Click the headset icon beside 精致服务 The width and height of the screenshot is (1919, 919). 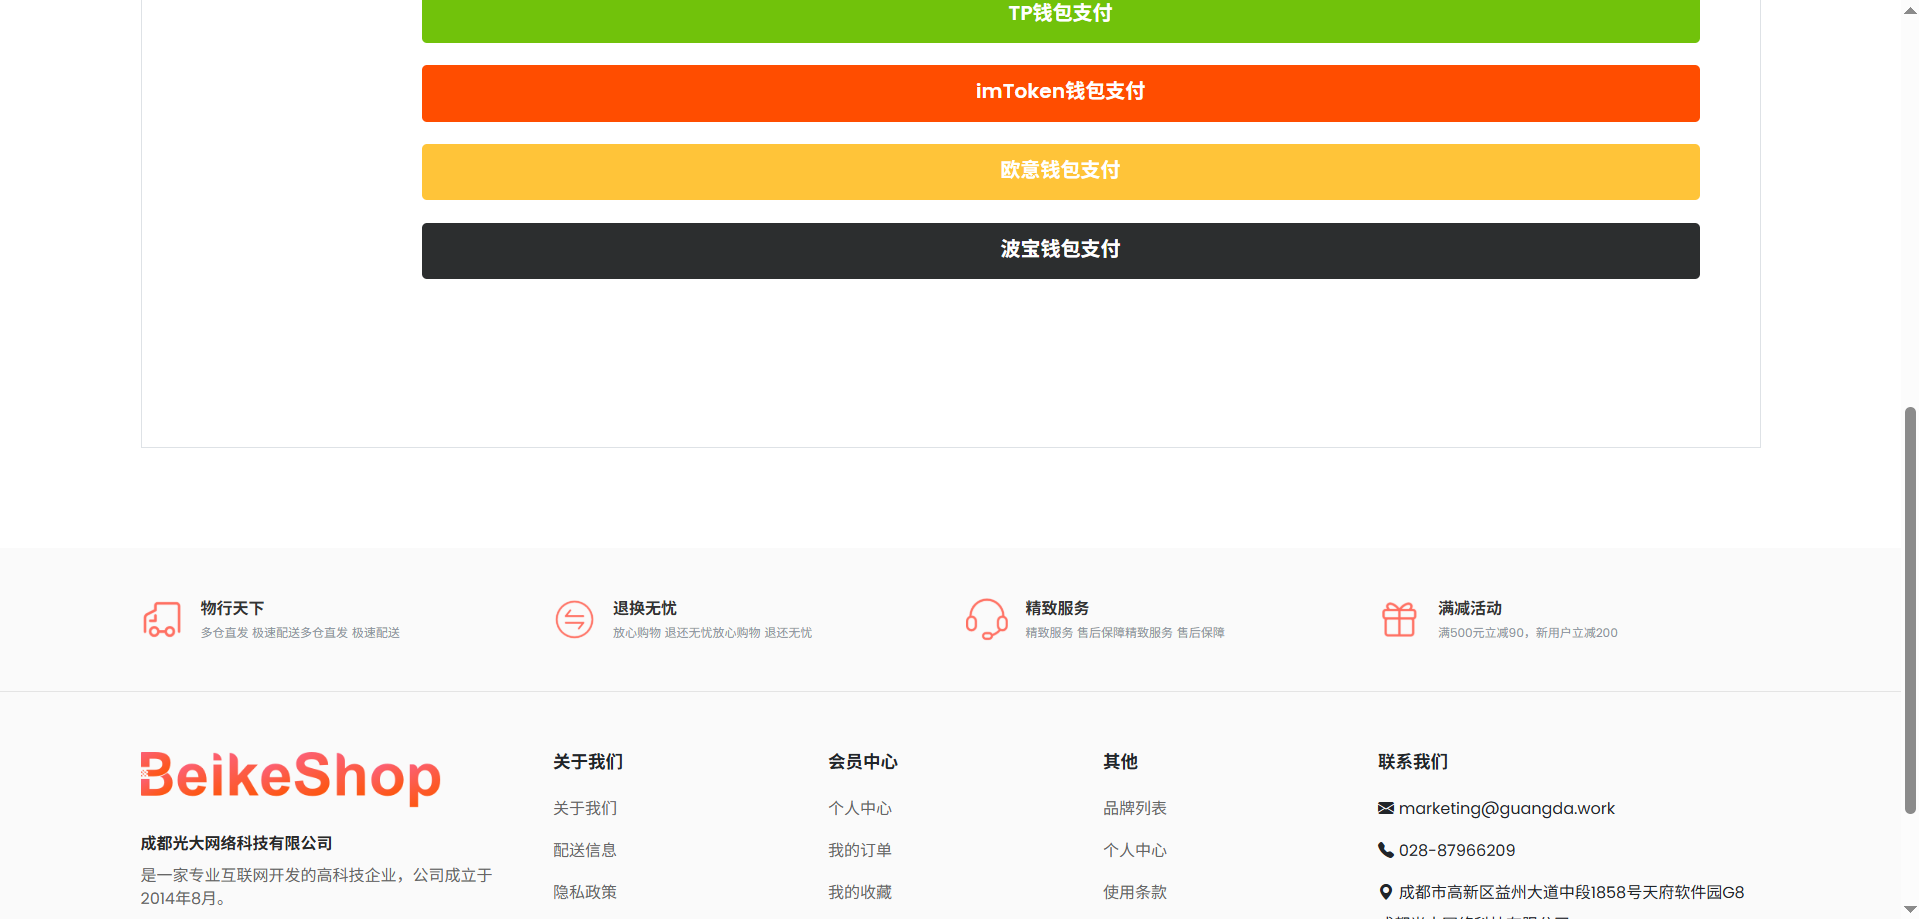click(x=986, y=619)
